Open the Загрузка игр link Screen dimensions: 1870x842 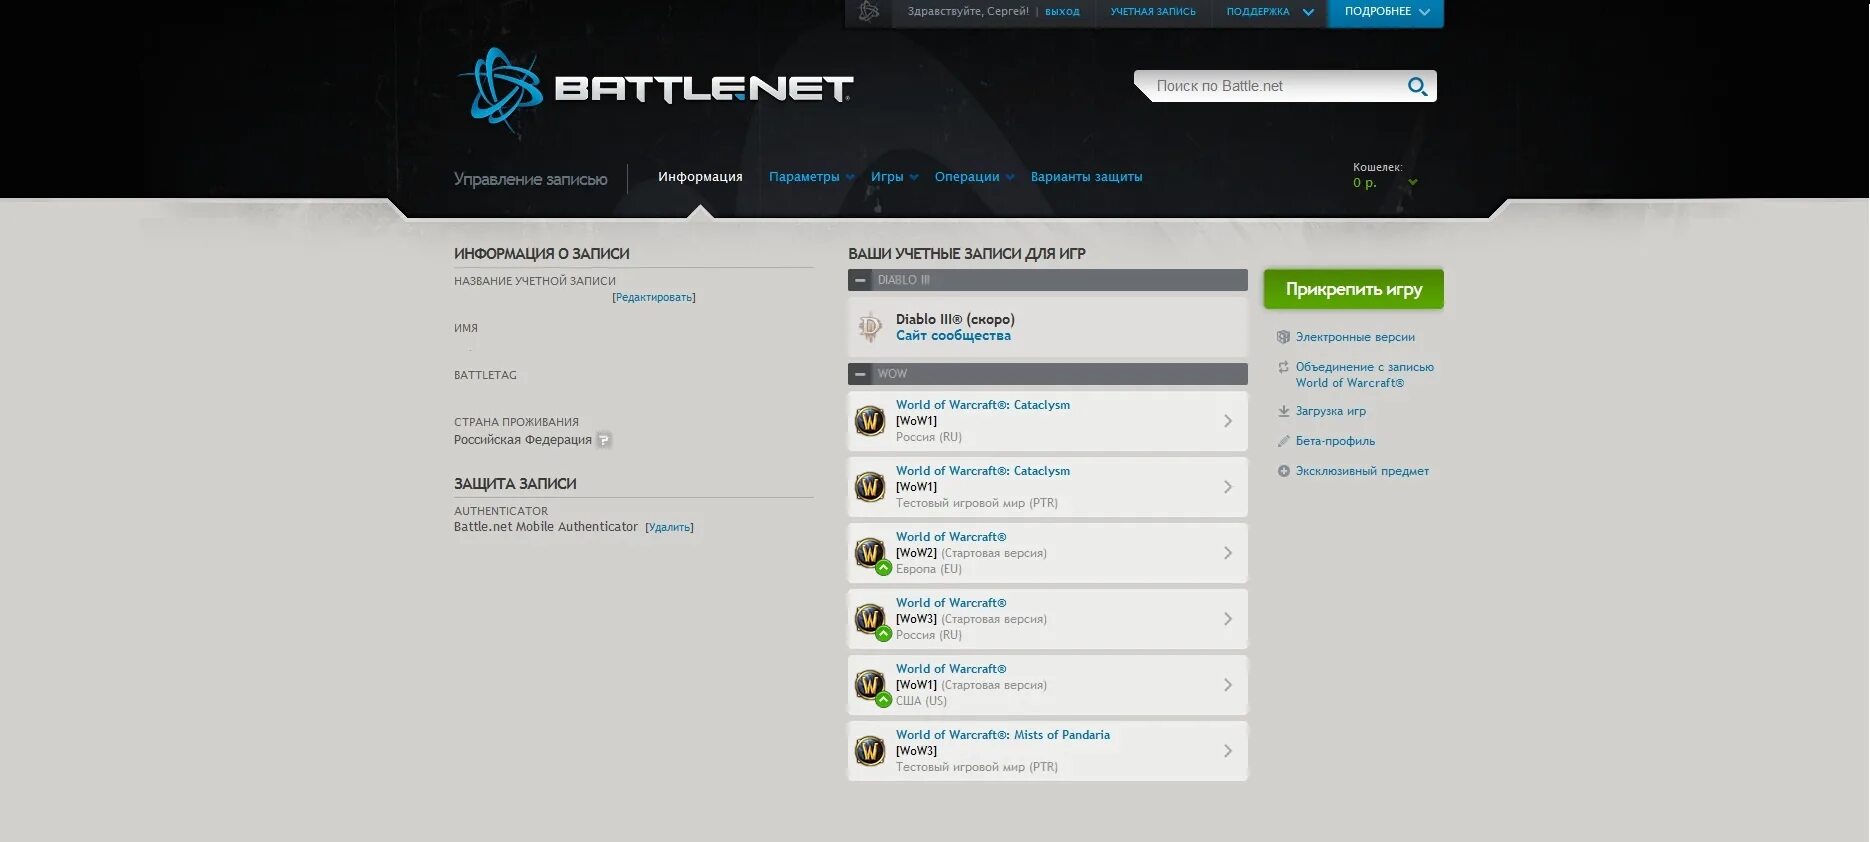click(x=1331, y=411)
